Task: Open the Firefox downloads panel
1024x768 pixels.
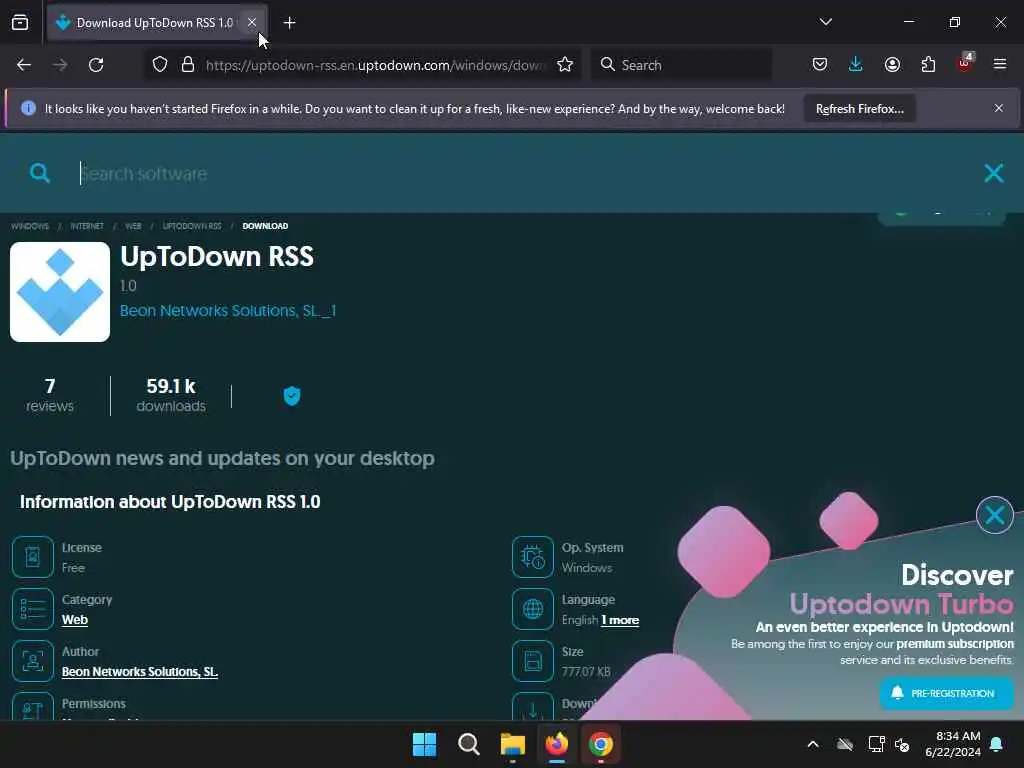Action: [x=856, y=65]
